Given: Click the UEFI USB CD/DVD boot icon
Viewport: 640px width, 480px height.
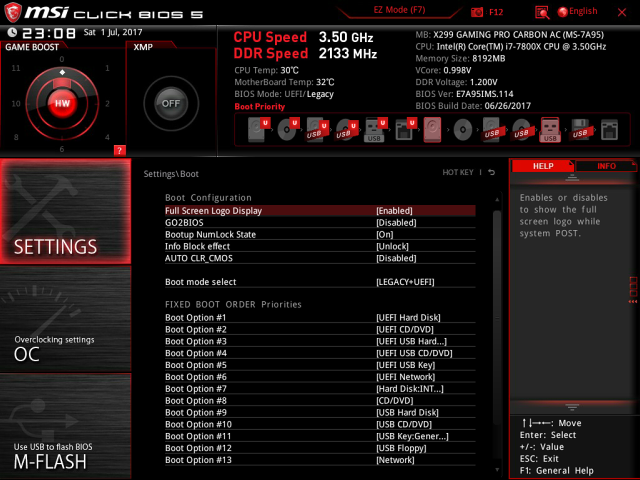Looking at the screenshot, I should point(347,130).
